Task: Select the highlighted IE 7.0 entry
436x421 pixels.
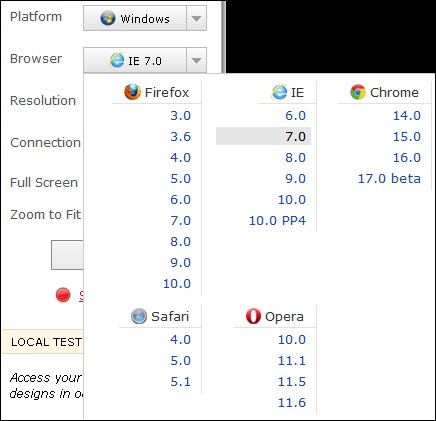Action: click(x=263, y=136)
